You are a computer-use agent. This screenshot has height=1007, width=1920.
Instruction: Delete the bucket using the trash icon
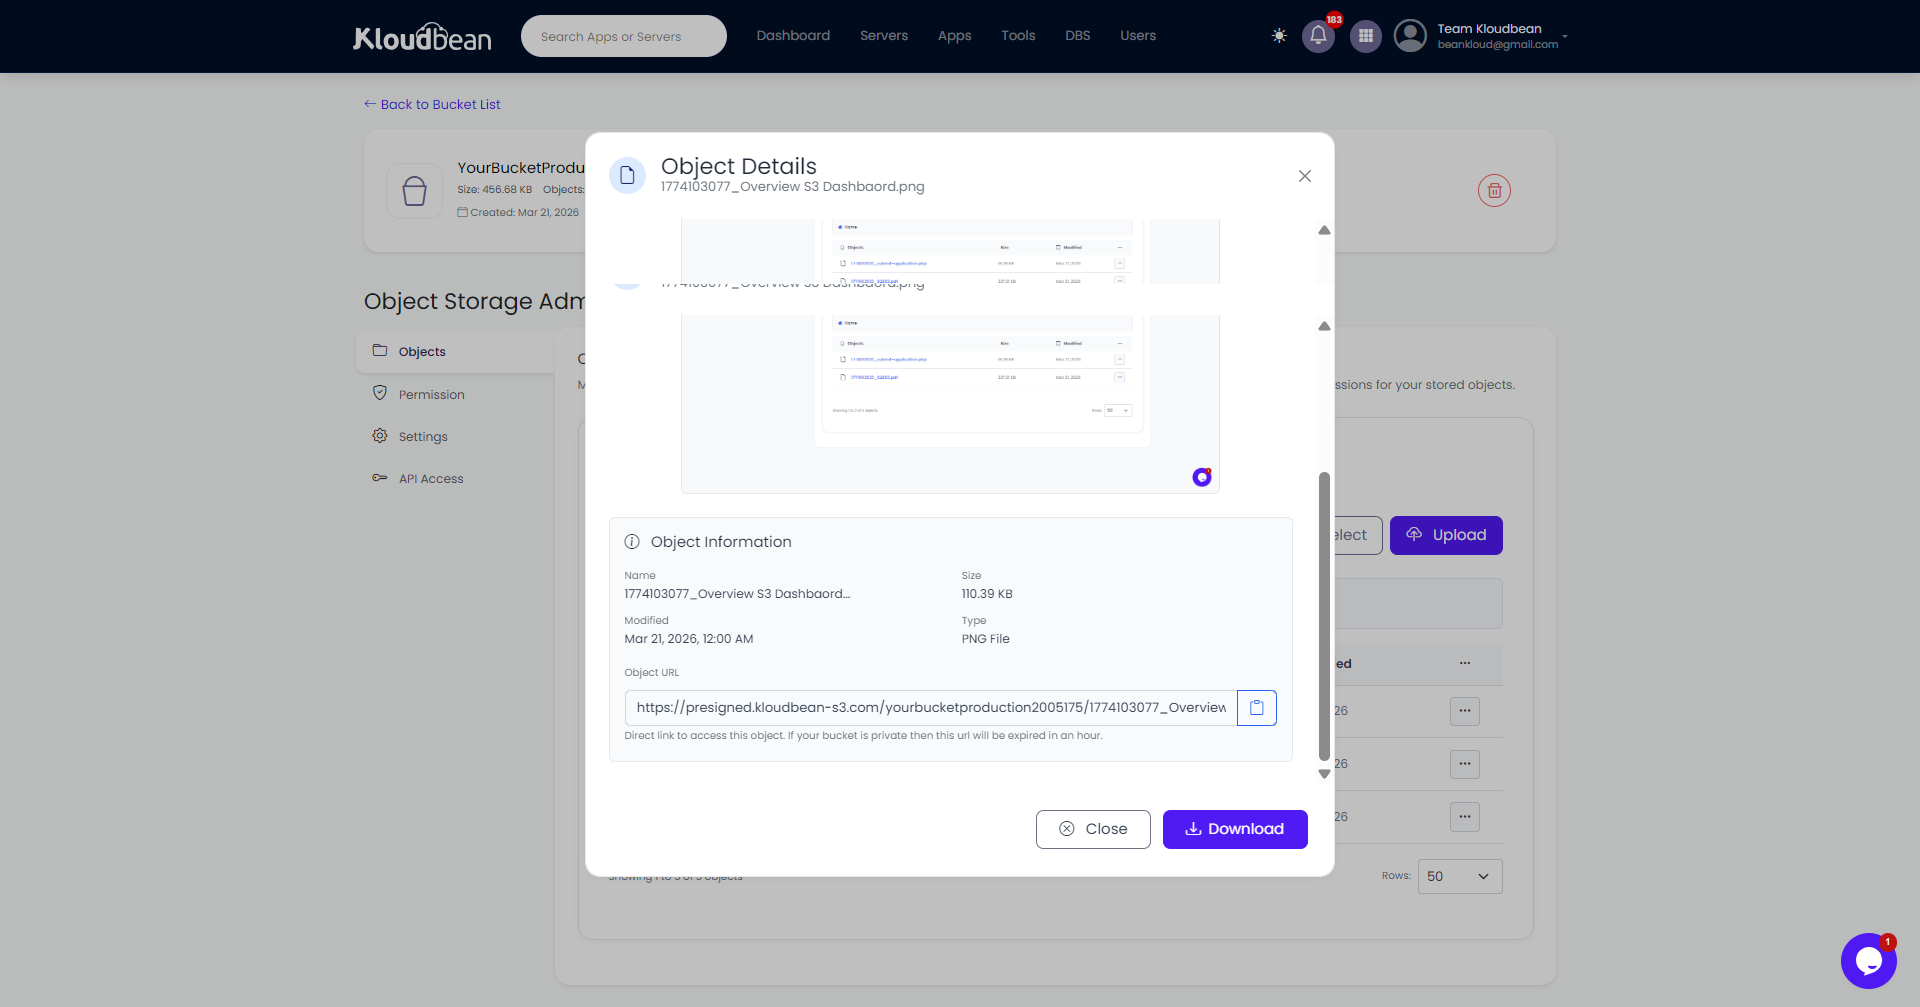pos(1494,190)
